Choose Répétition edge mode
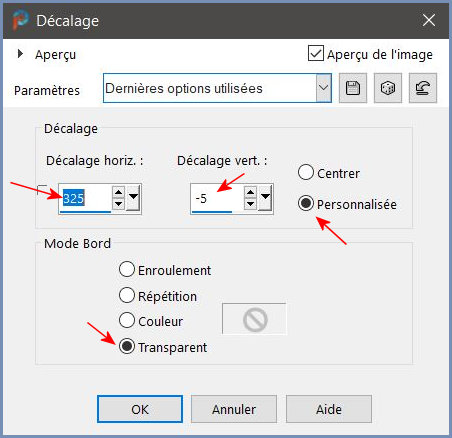452x438 pixels. point(127,295)
